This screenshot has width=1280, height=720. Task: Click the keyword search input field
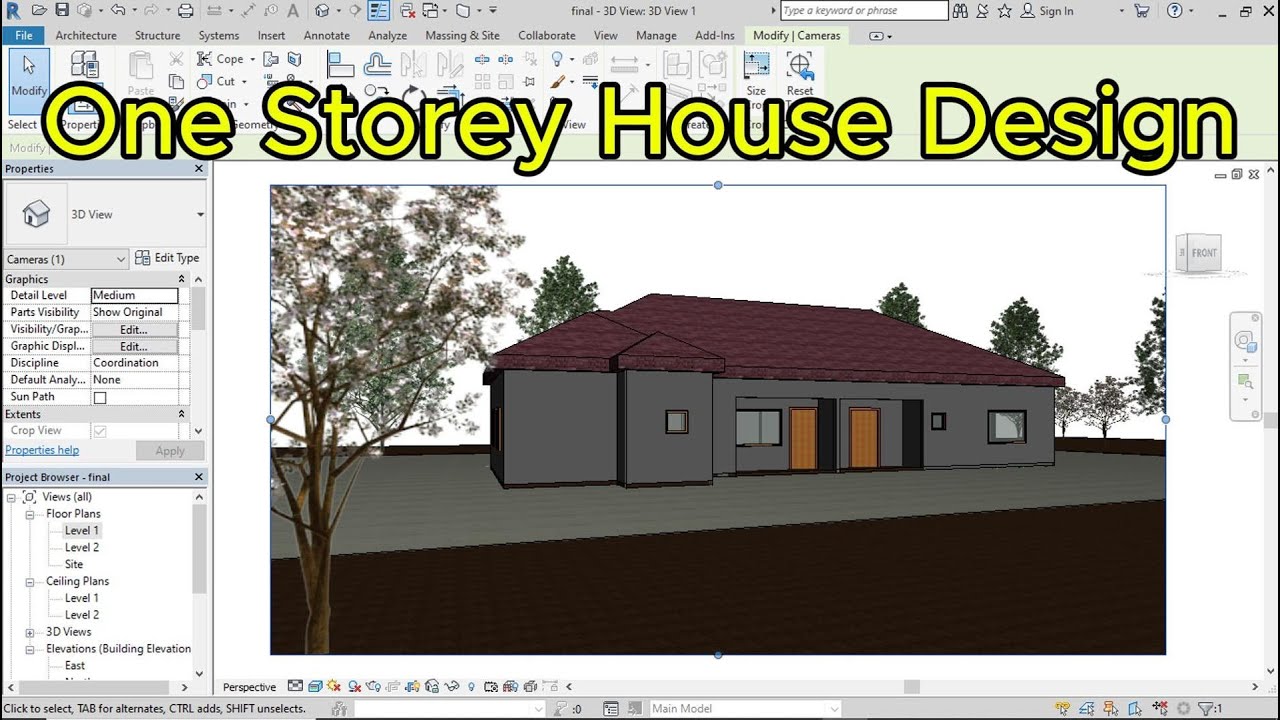(864, 10)
